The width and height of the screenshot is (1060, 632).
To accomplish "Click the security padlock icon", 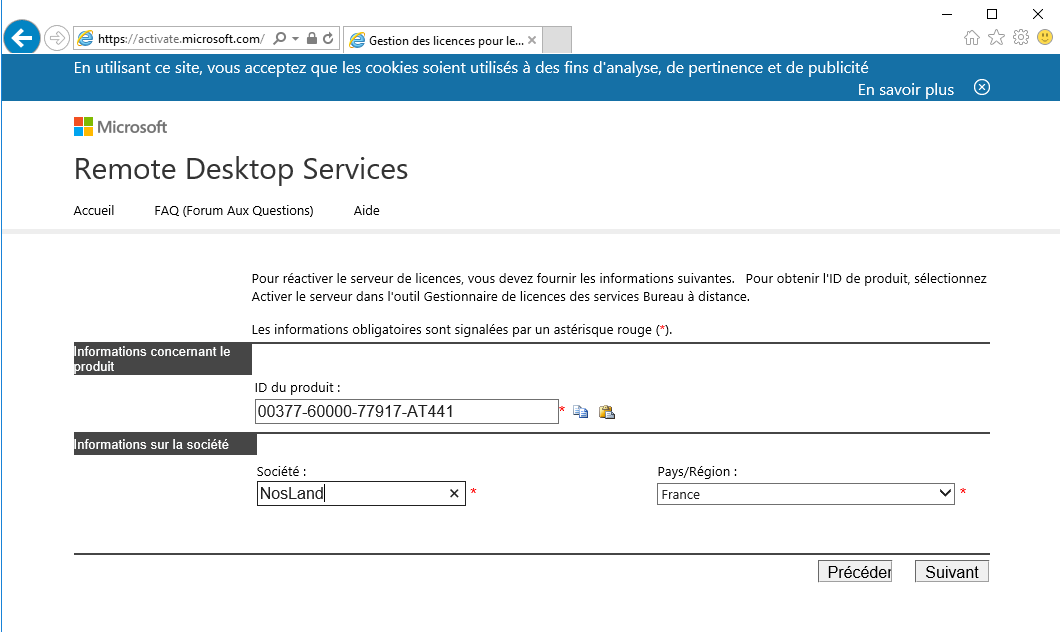I will click(x=312, y=39).
